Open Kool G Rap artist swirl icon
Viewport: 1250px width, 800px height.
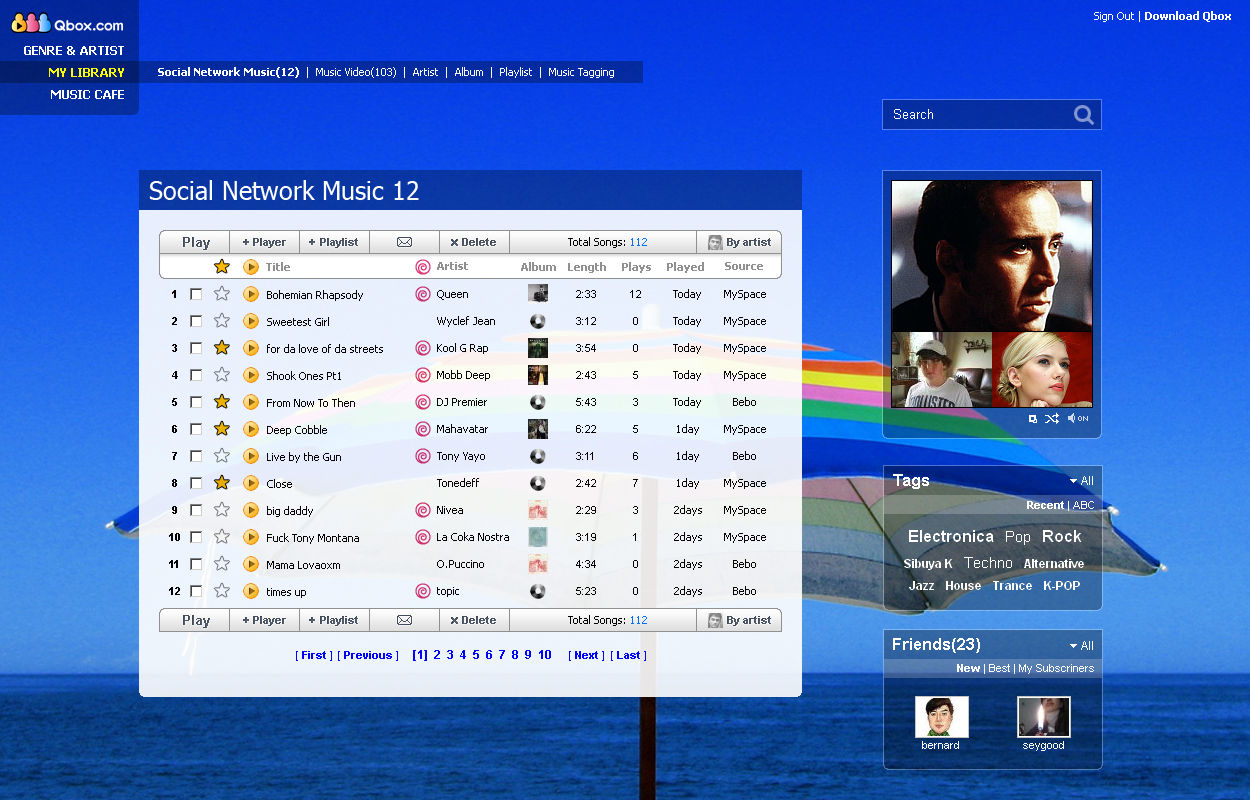pyautogui.click(x=423, y=348)
